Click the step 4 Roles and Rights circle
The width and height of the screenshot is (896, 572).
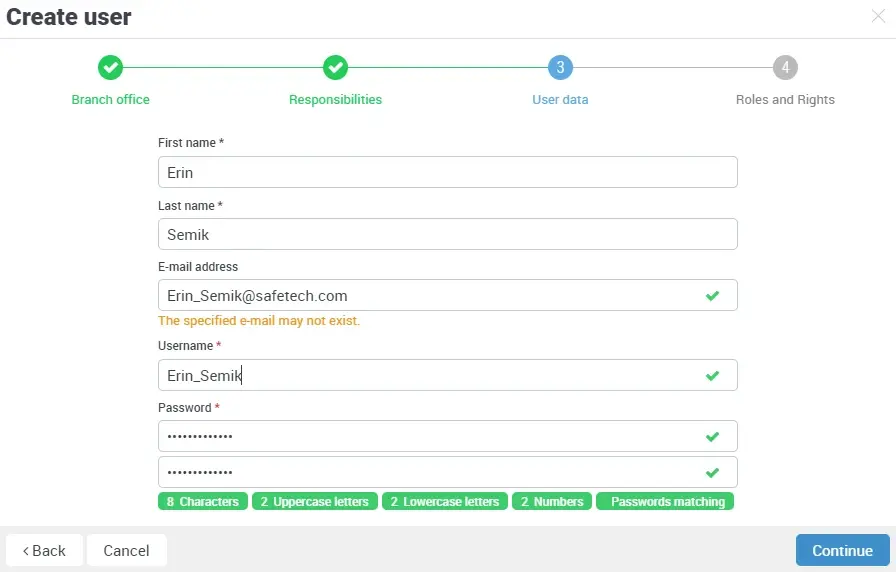pos(785,67)
